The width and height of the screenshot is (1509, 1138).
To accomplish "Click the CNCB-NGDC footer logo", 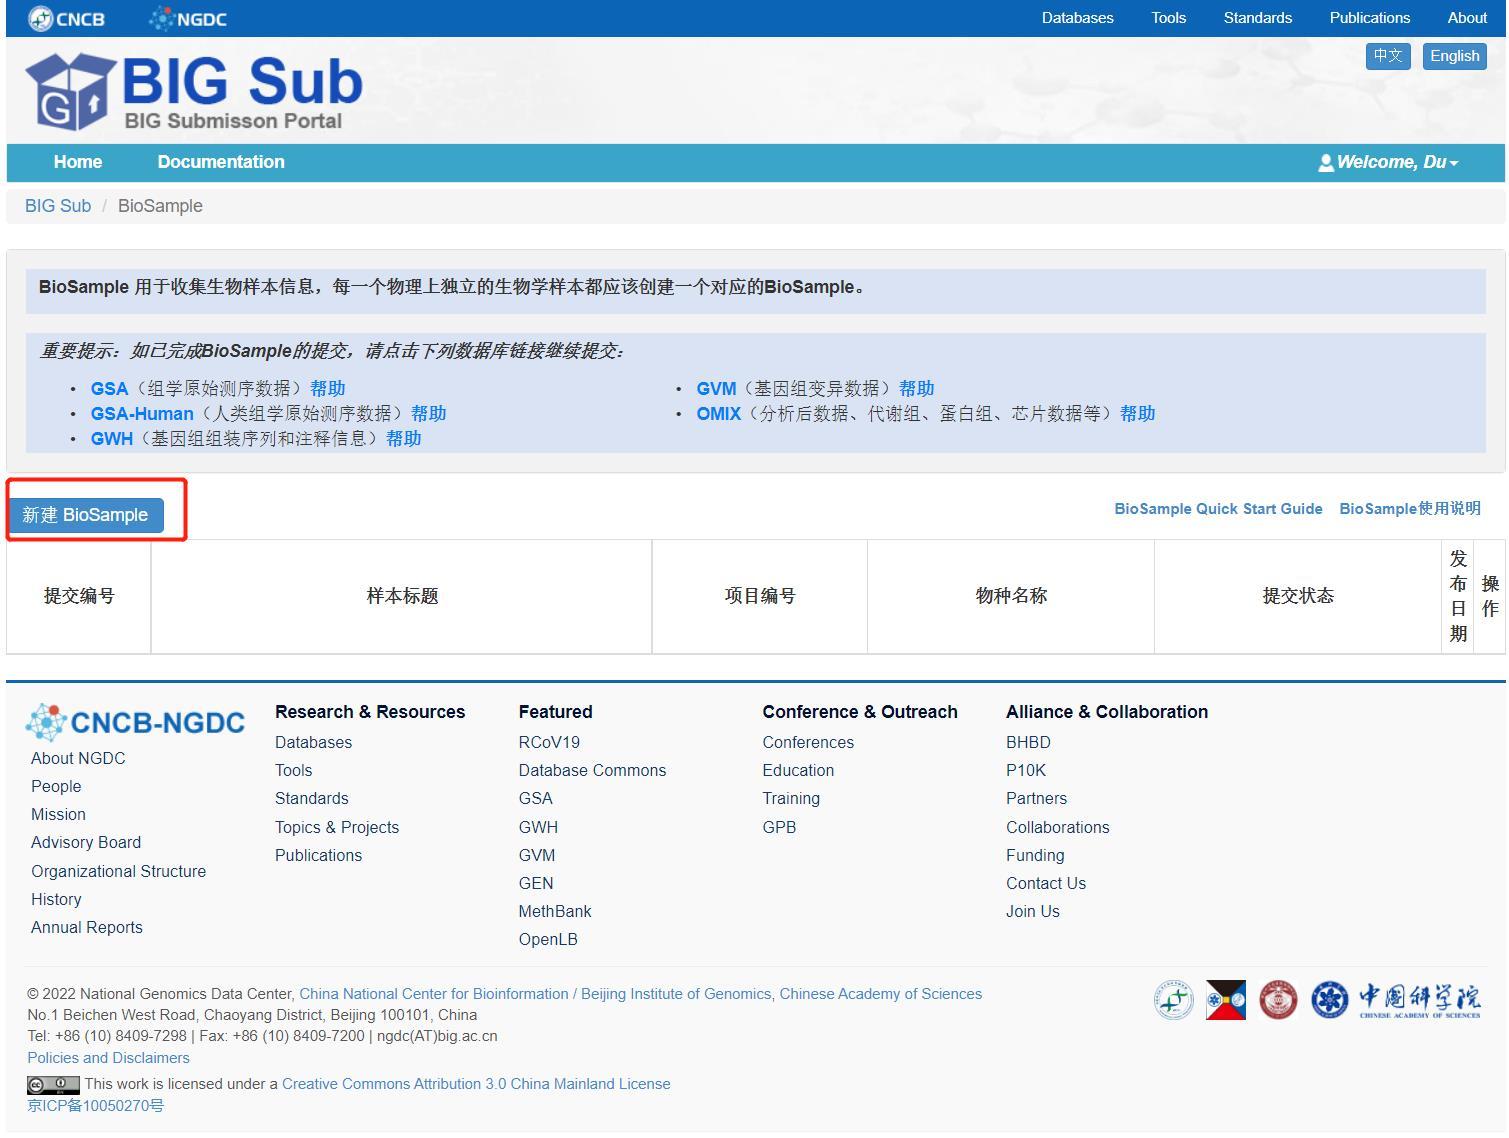I will coord(135,722).
